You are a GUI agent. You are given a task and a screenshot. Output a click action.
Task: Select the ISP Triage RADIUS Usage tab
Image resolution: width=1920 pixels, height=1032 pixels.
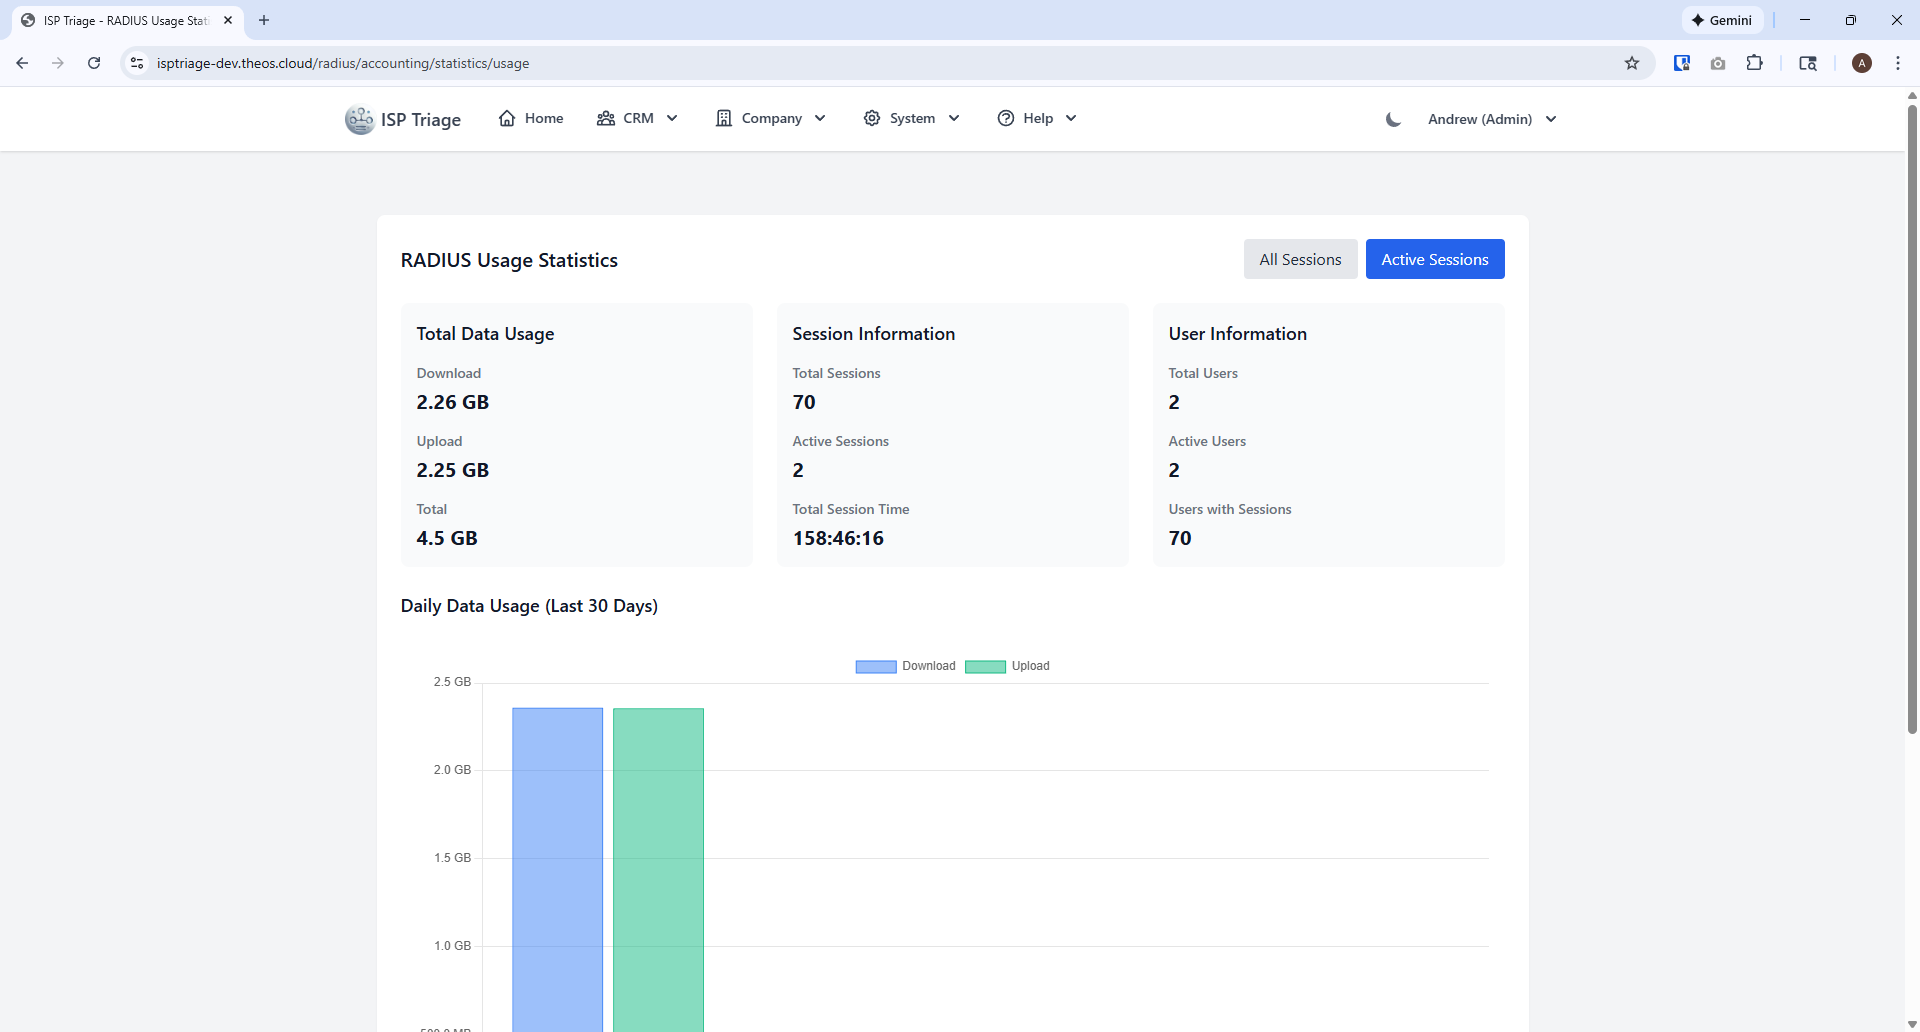127,20
